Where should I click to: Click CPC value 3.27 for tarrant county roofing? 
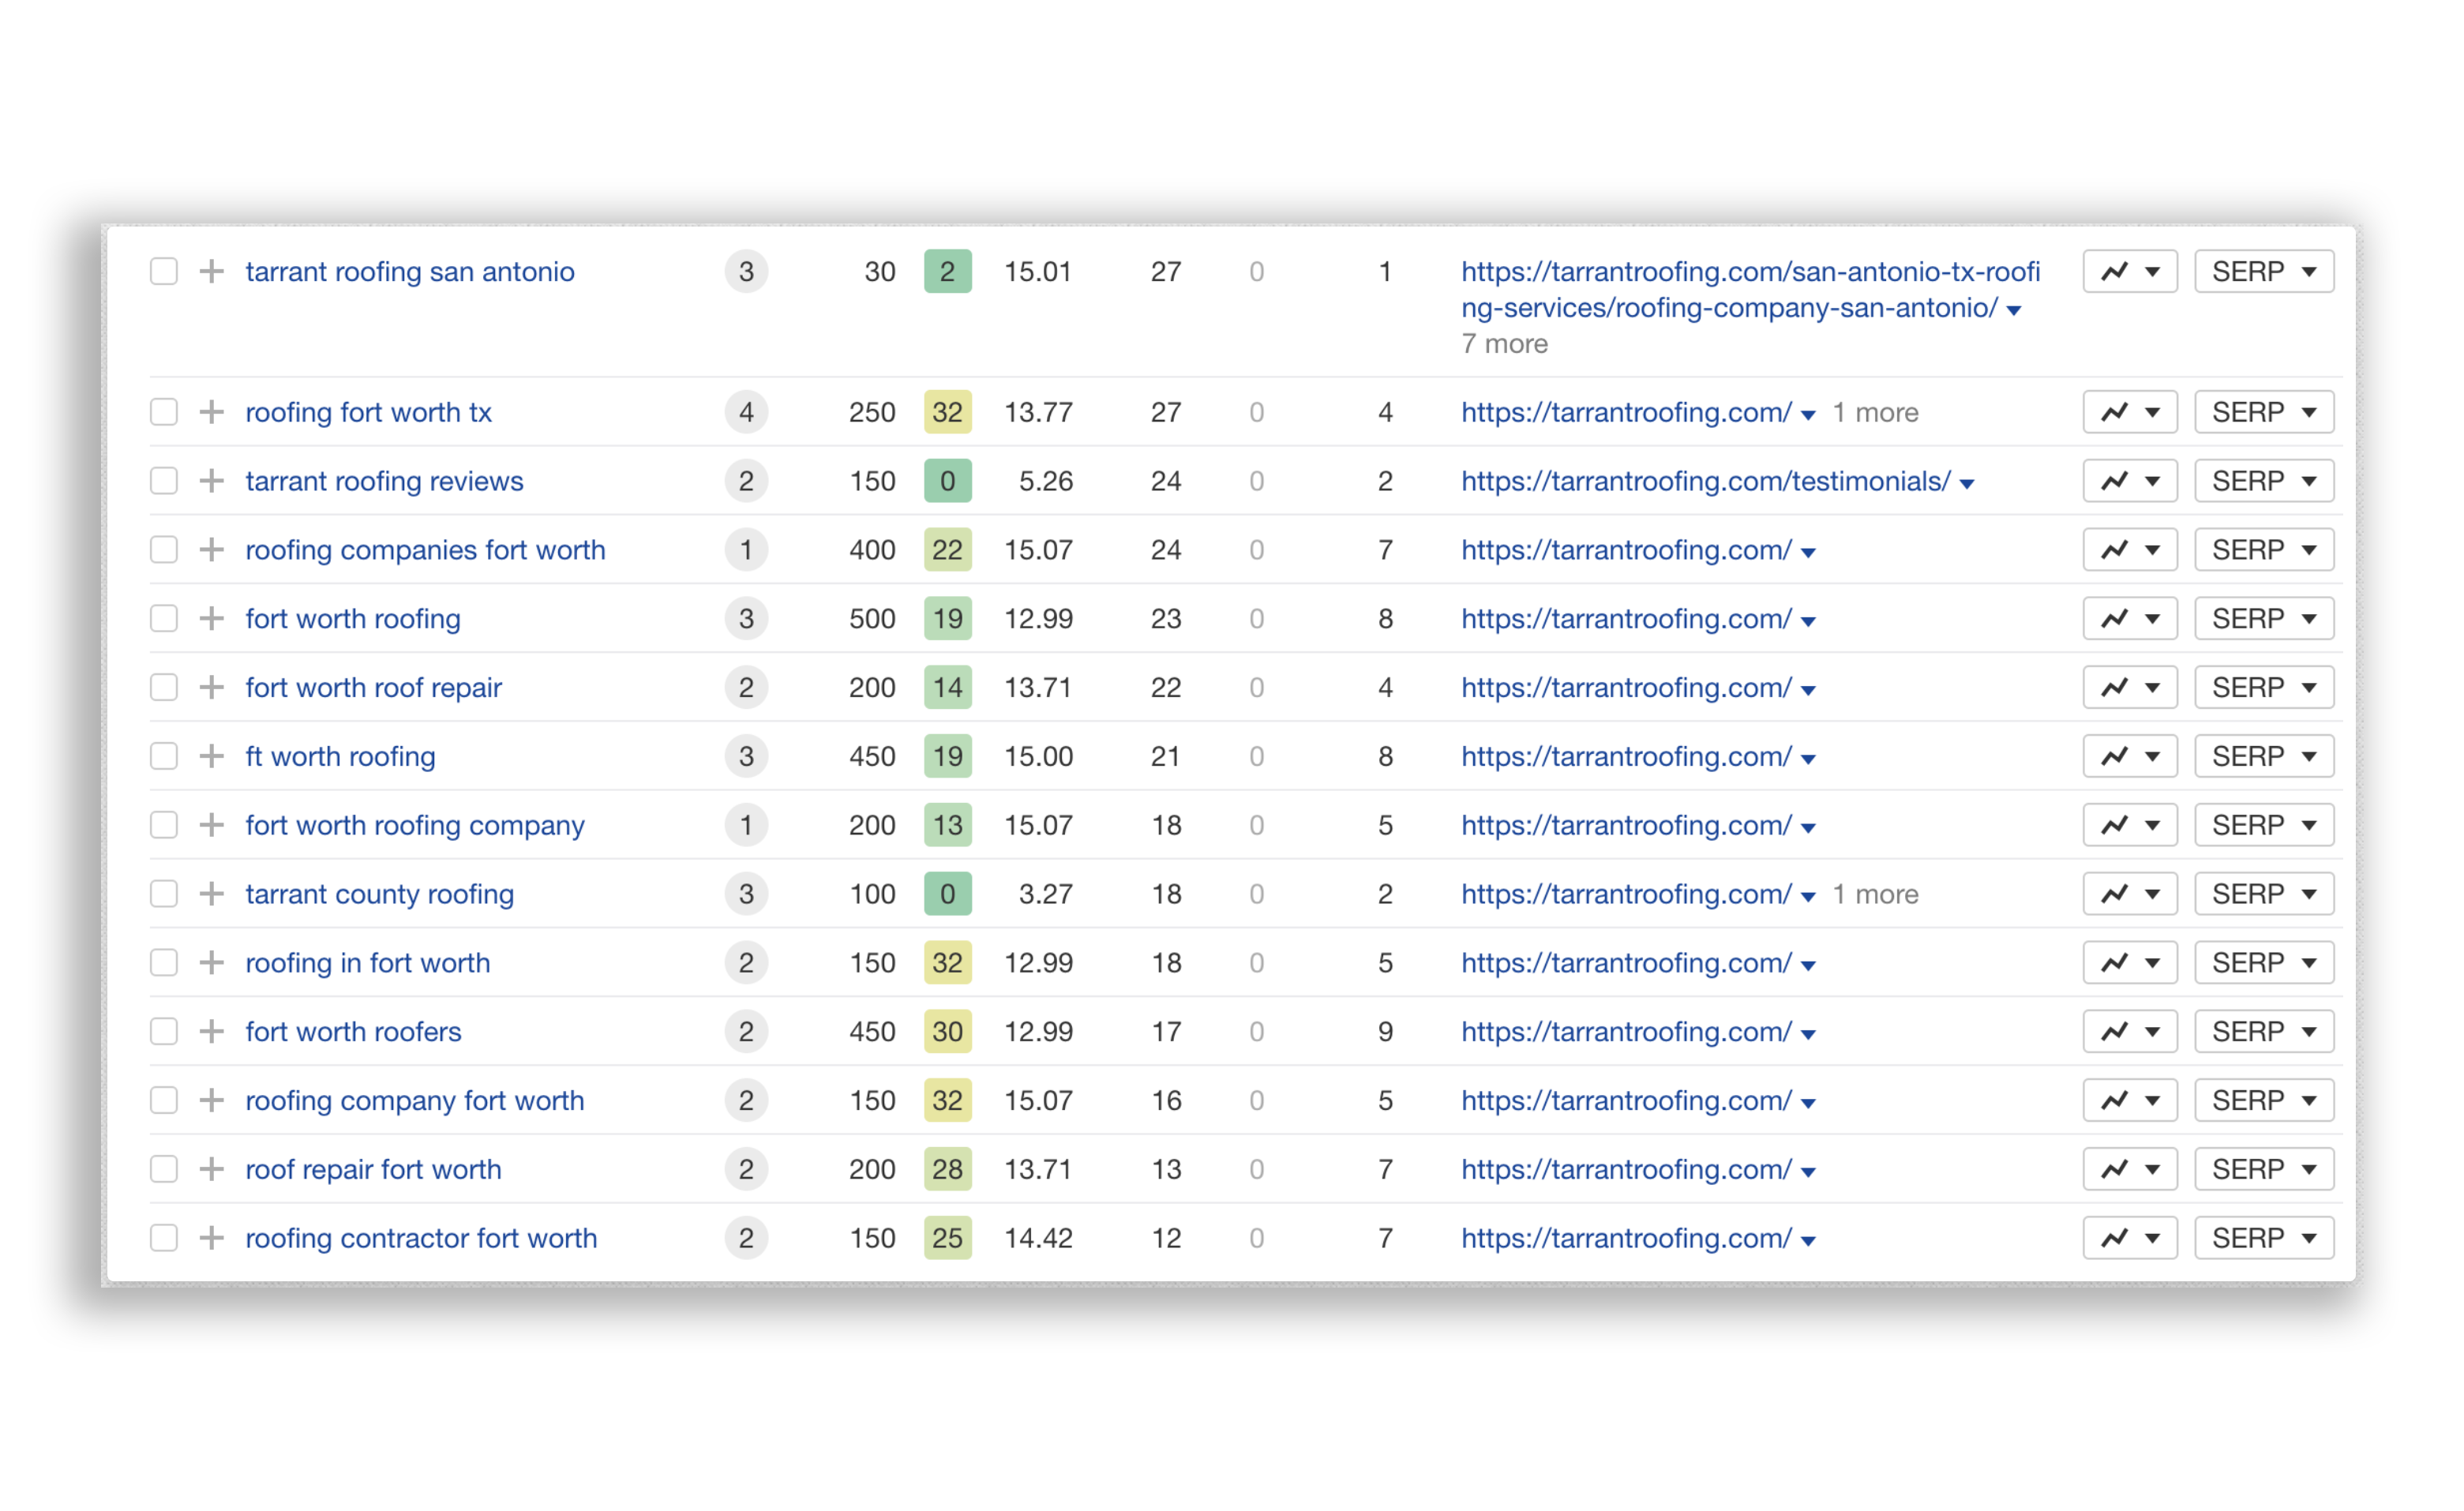[x=1046, y=894]
